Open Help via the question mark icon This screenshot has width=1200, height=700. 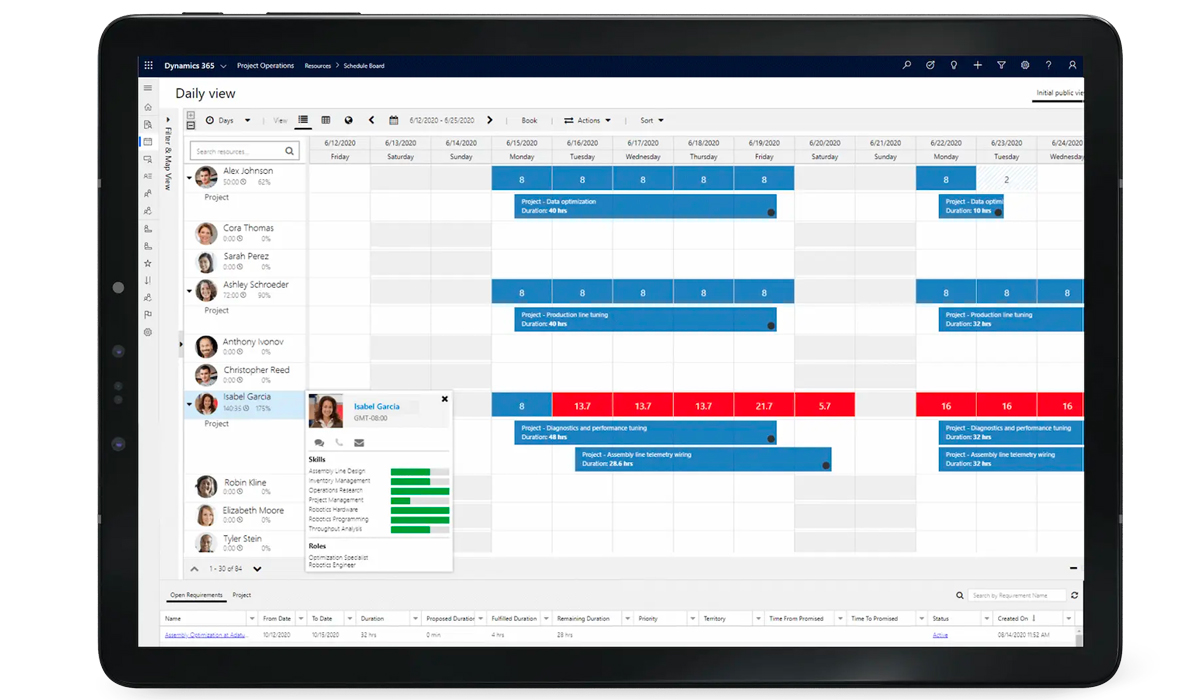pos(1048,64)
